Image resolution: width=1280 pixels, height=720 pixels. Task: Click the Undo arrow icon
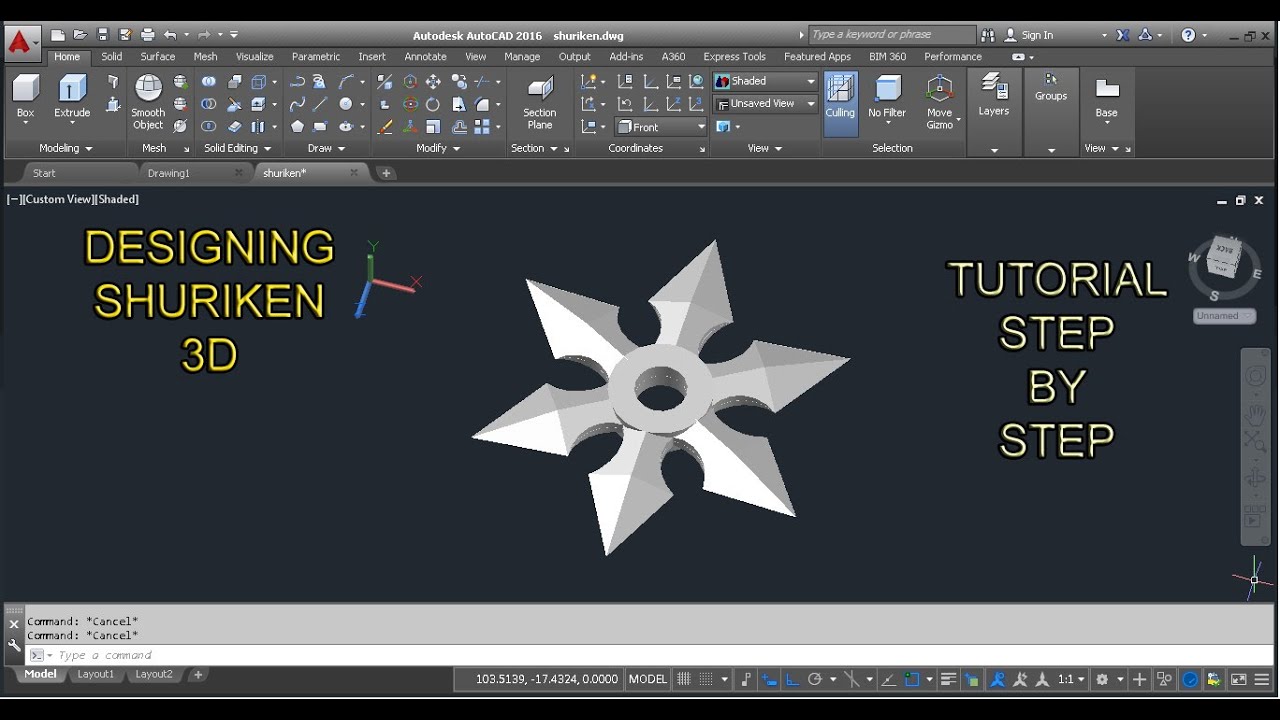tap(170, 35)
